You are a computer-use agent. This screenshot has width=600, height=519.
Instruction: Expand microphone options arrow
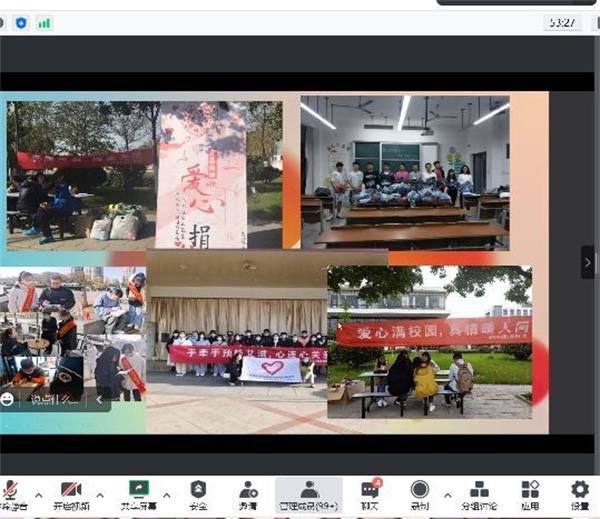point(39,494)
